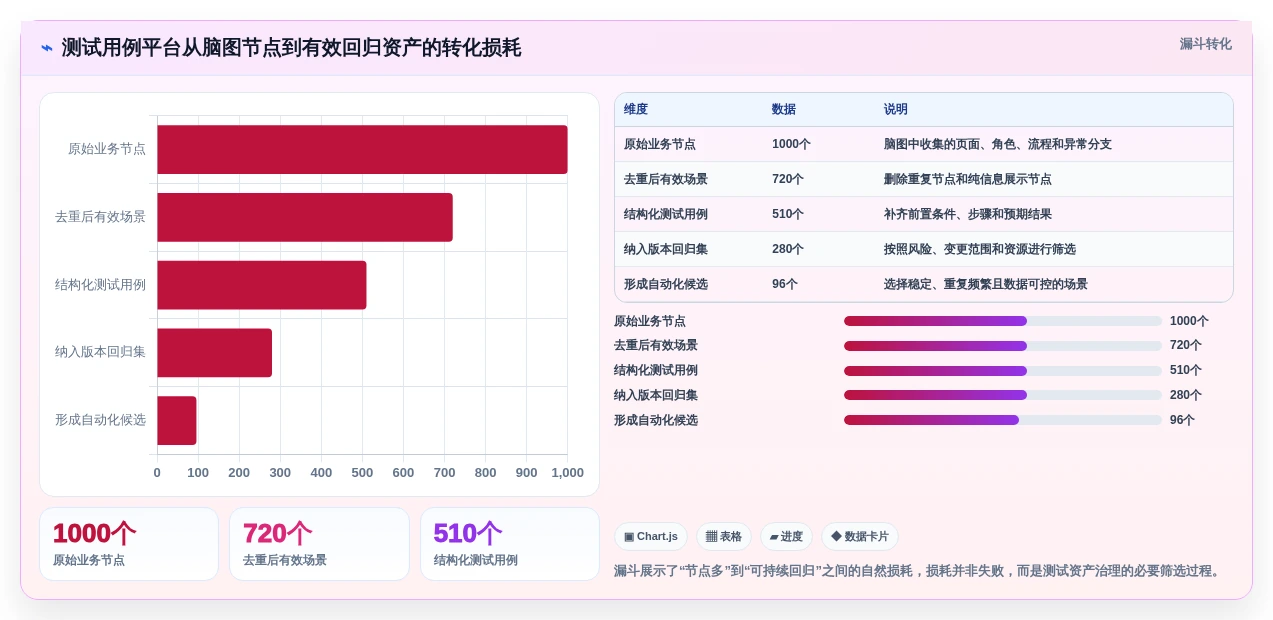Image resolution: width=1273 pixels, height=620 pixels.
Task: Click the 维度 column header
Action: tap(636, 109)
